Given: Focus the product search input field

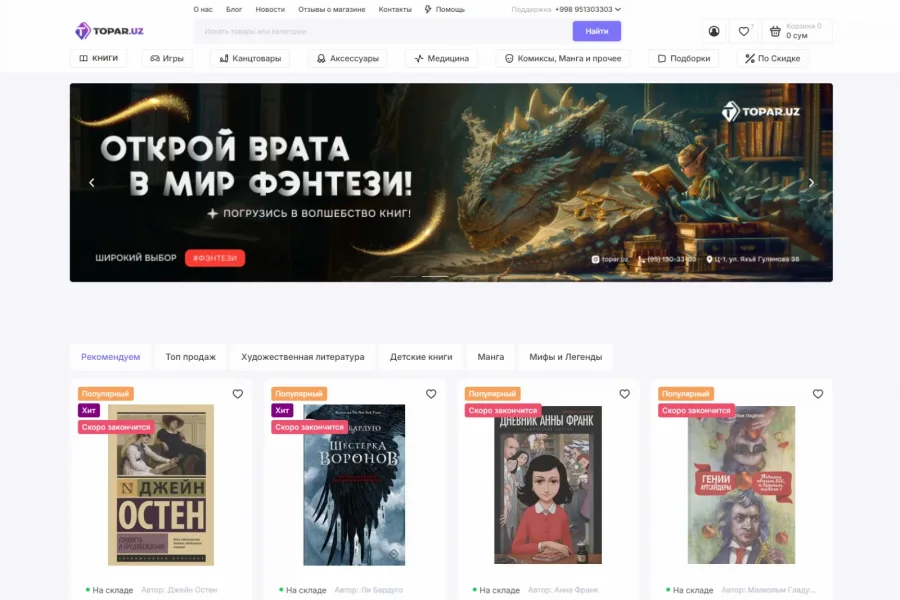Looking at the screenshot, I should click(383, 31).
